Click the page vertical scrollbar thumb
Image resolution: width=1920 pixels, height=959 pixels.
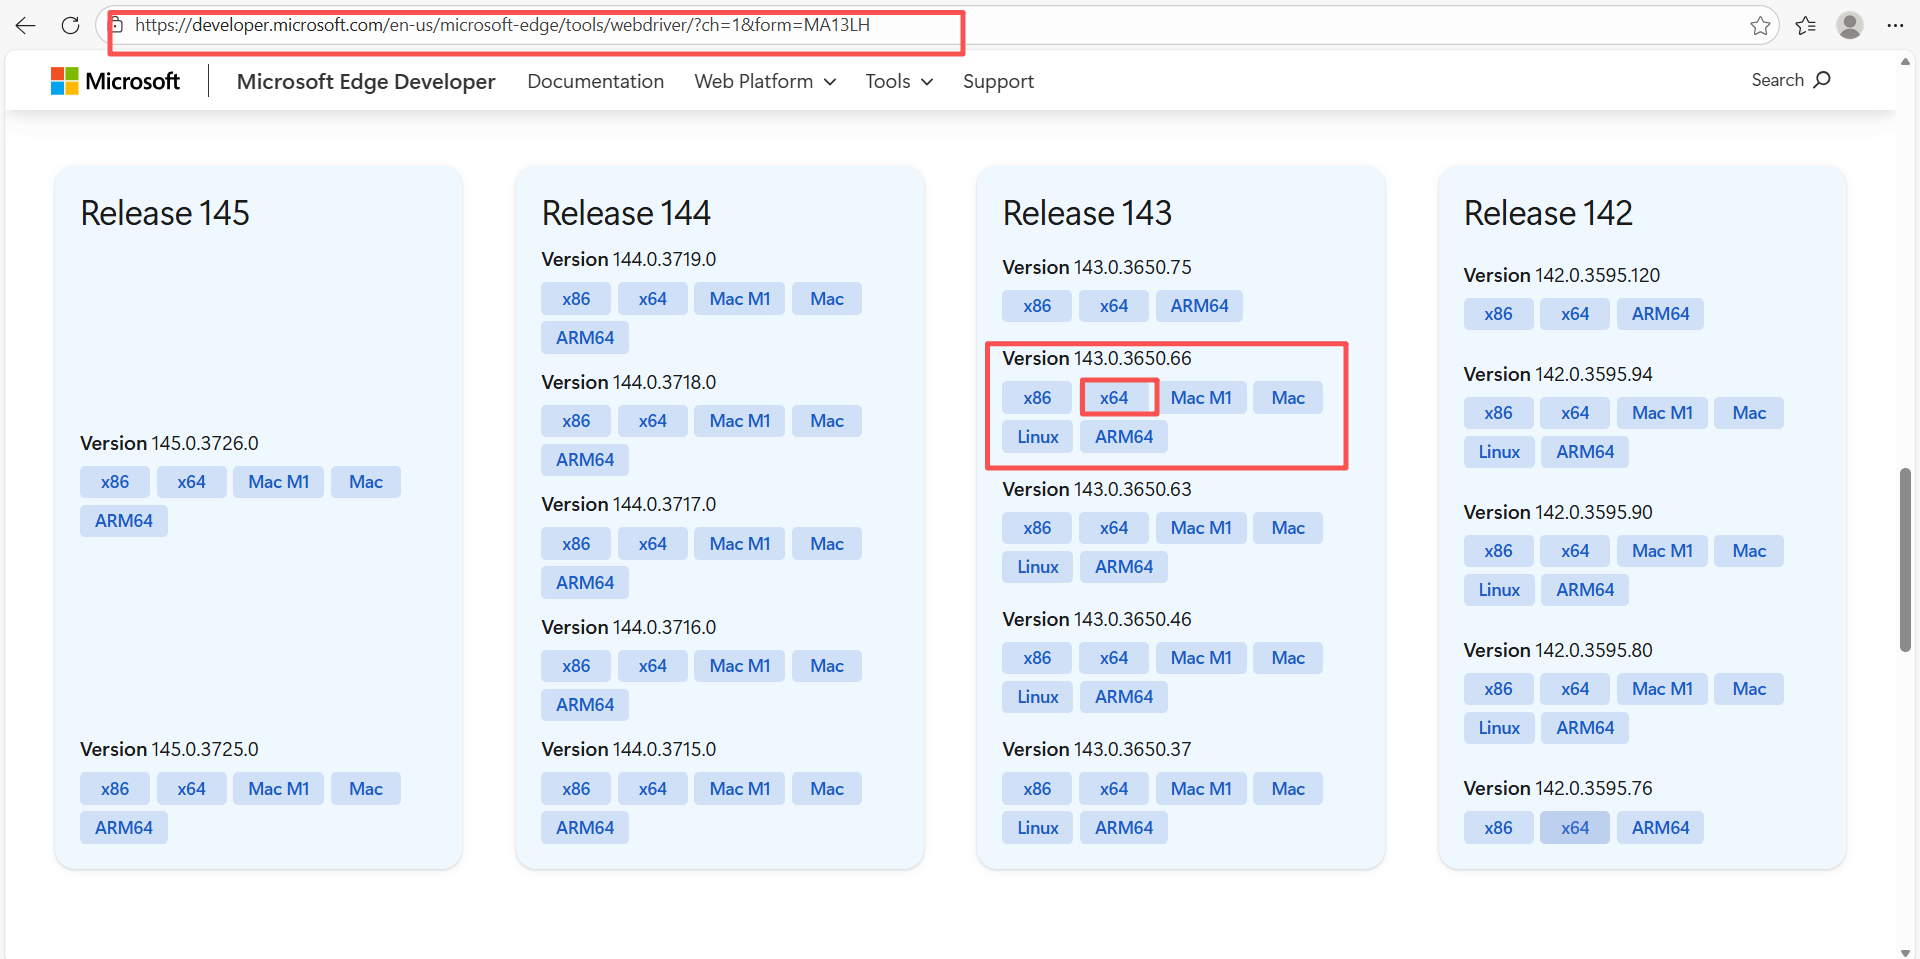click(1905, 560)
